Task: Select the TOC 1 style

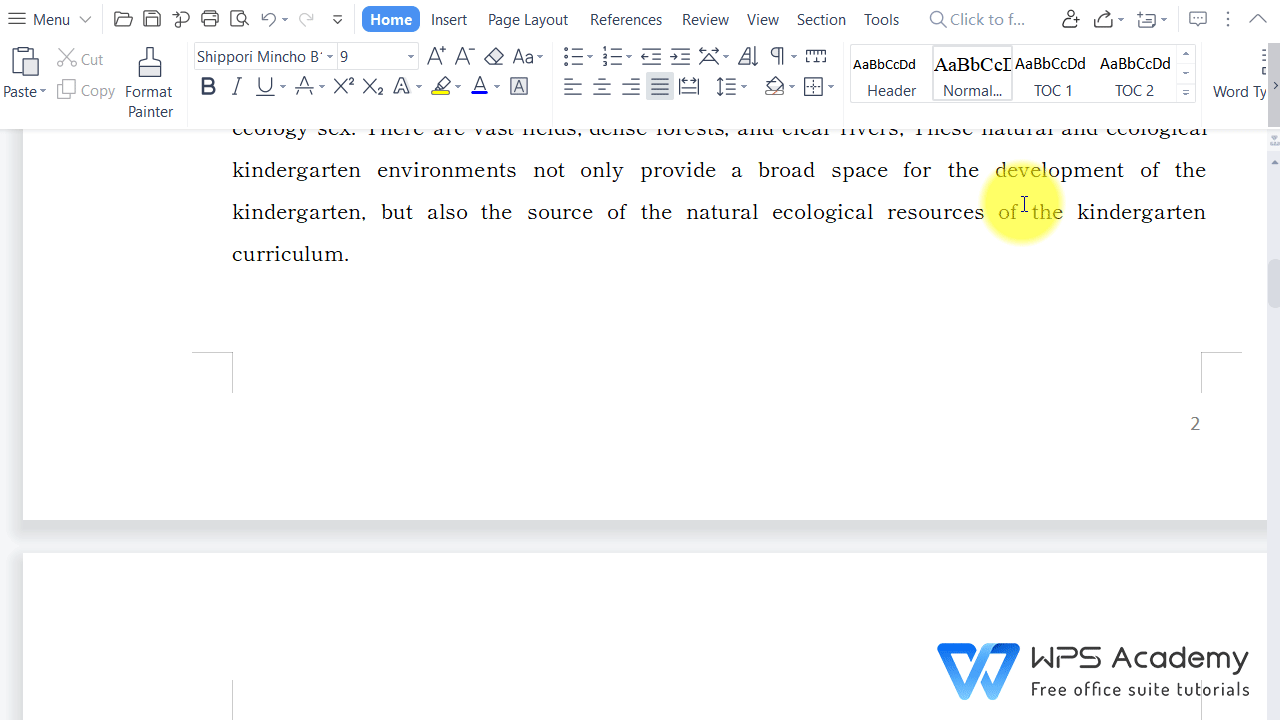Action: point(1052,75)
